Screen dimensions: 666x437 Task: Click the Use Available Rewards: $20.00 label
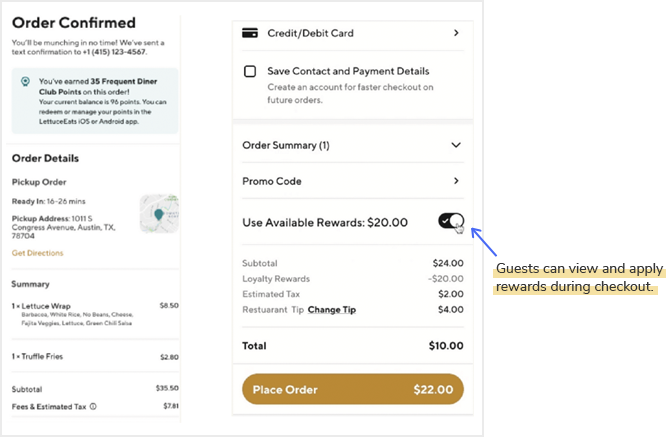325,223
